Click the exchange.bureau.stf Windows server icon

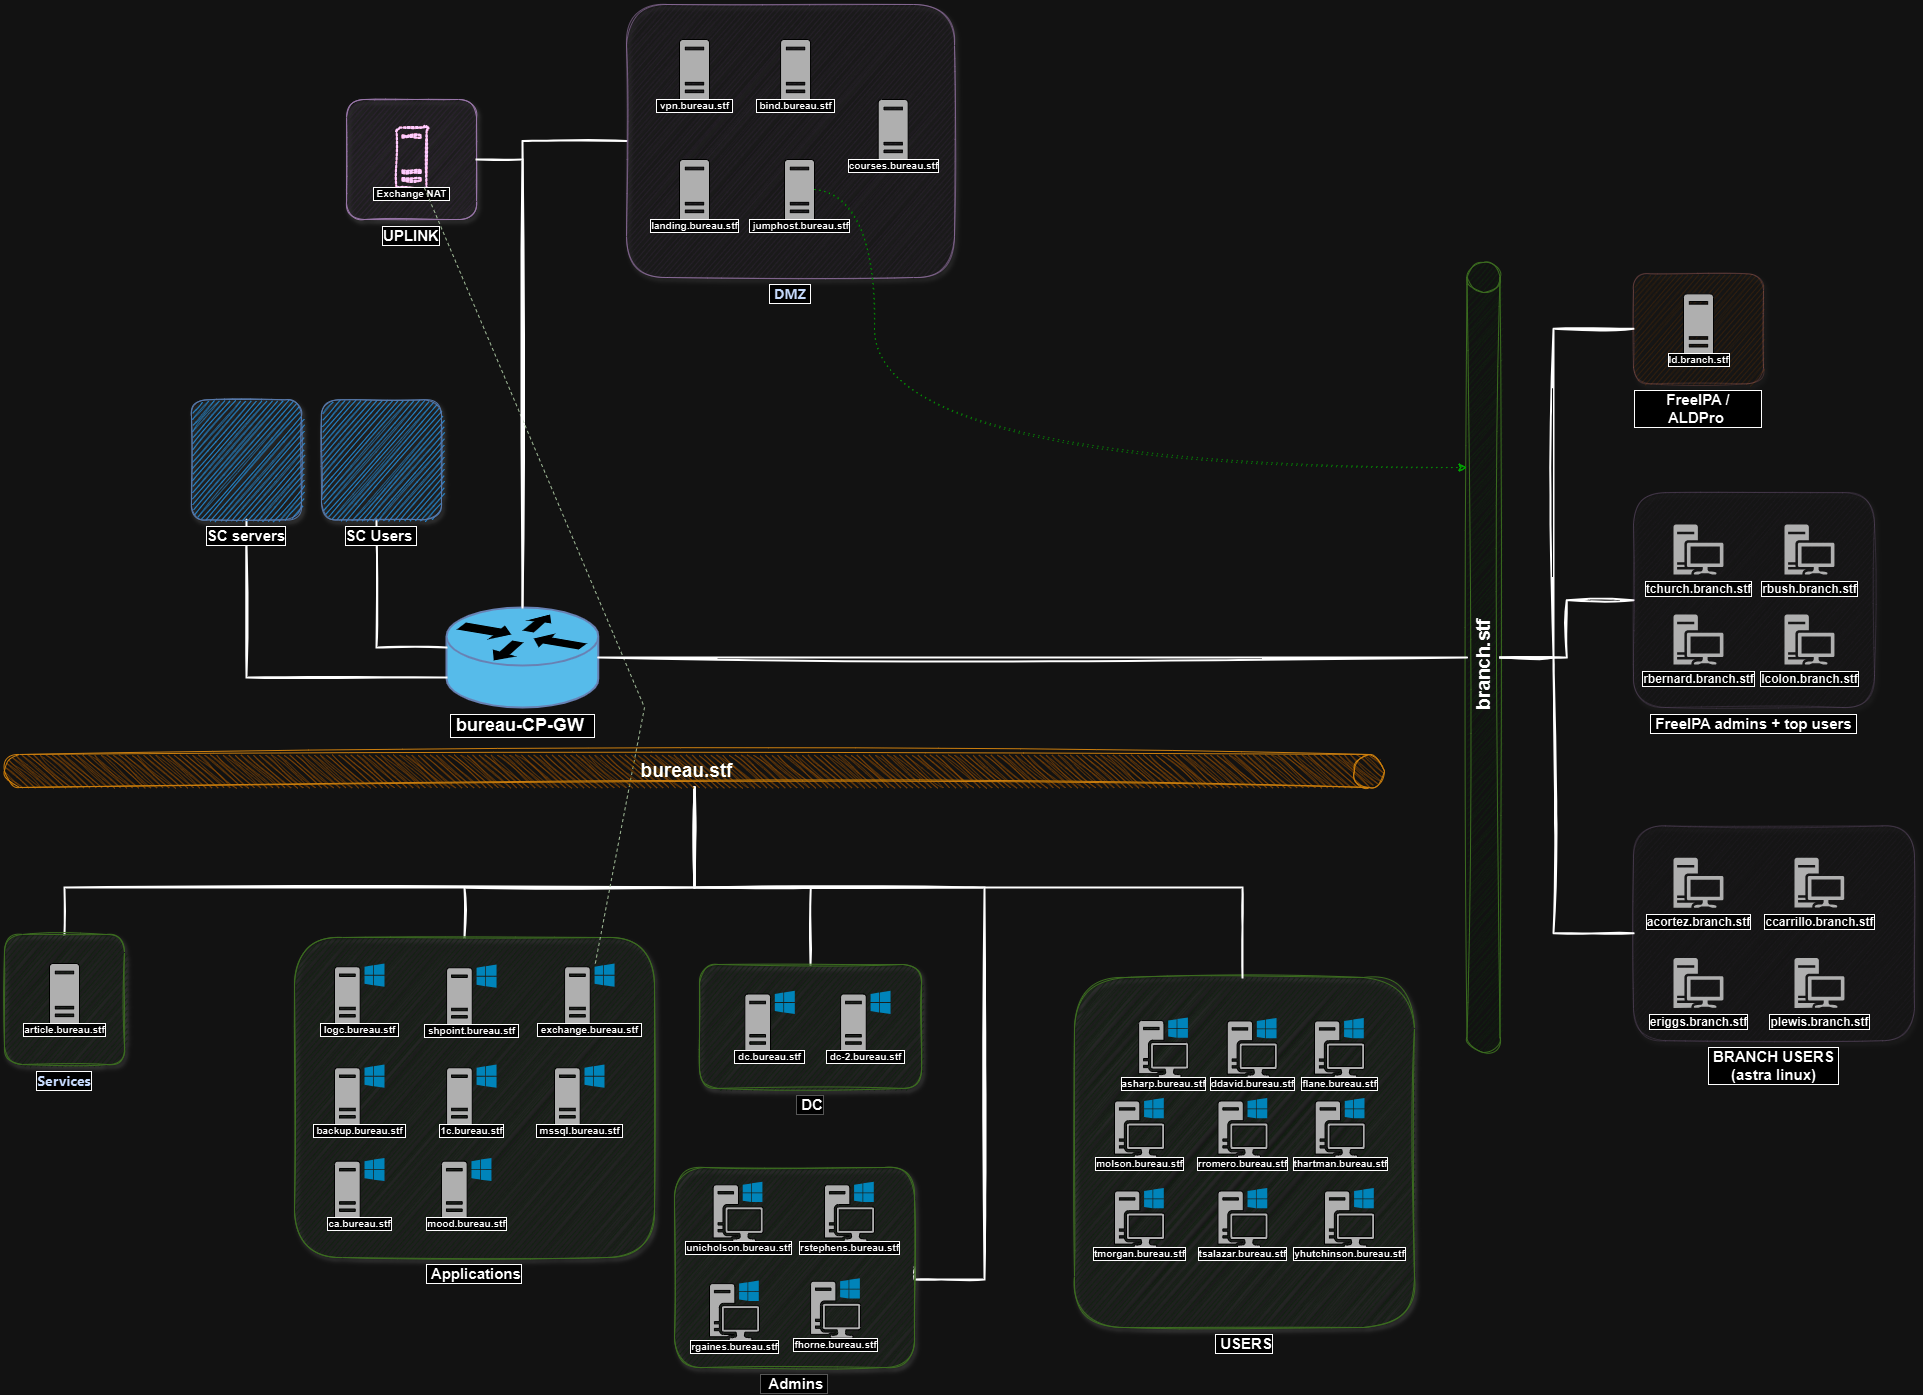tap(578, 993)
